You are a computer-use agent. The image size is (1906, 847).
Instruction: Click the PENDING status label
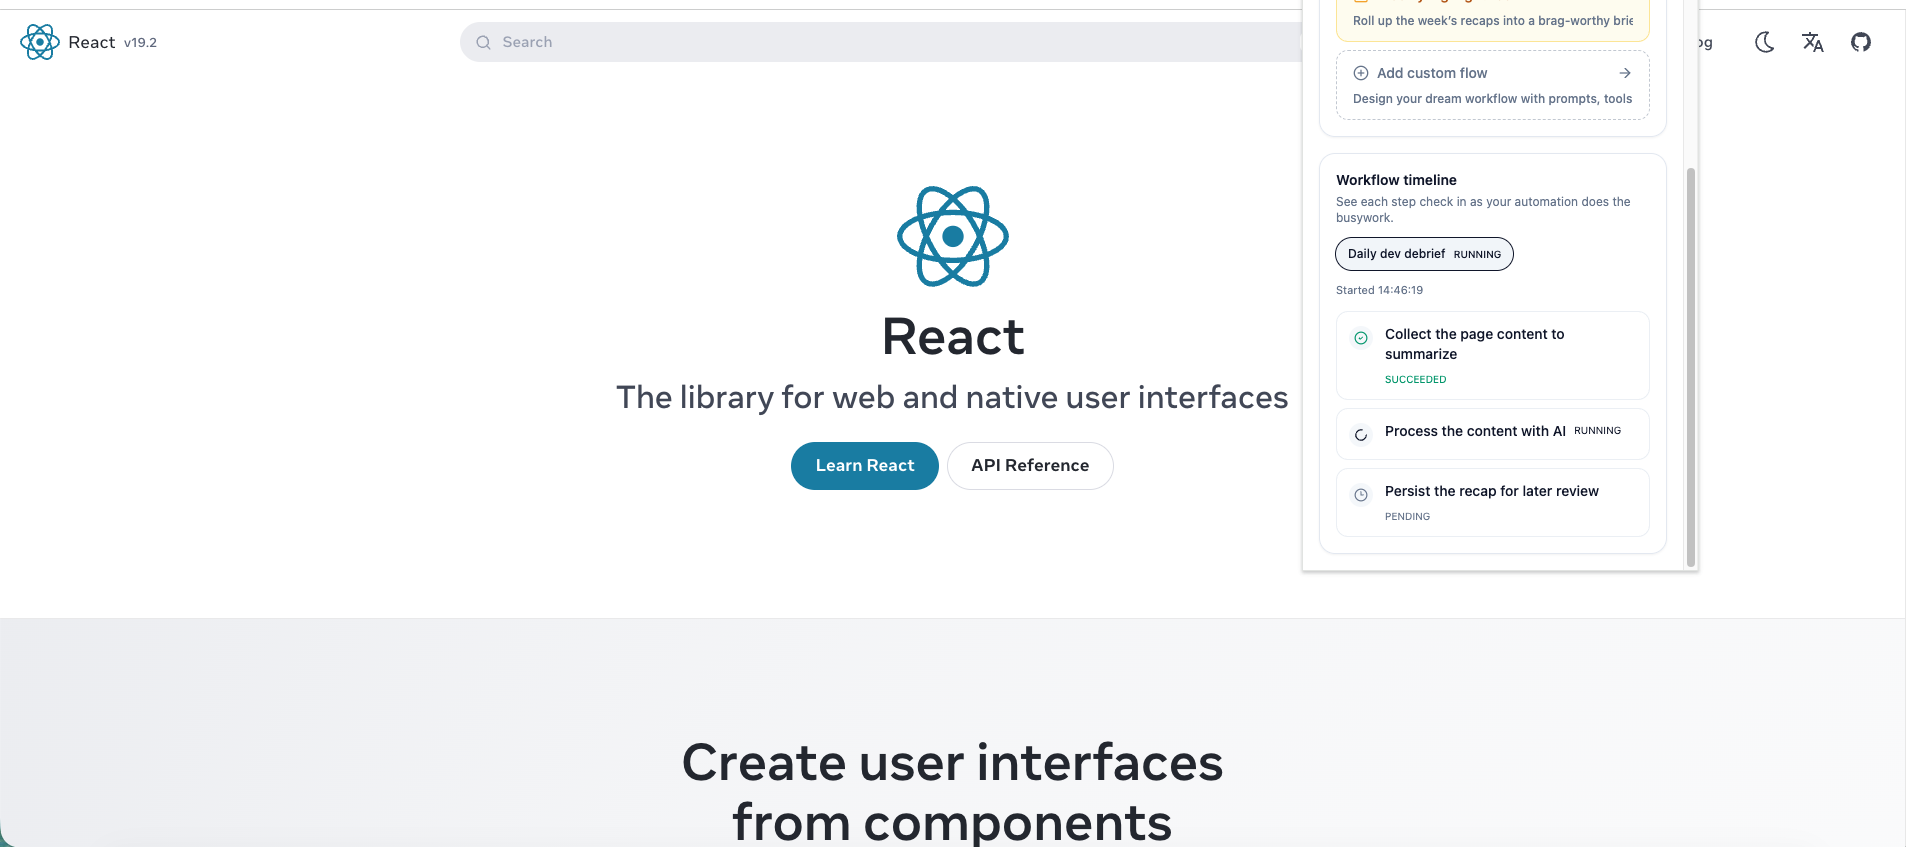pyautogui.click(x=1407, y=517)
